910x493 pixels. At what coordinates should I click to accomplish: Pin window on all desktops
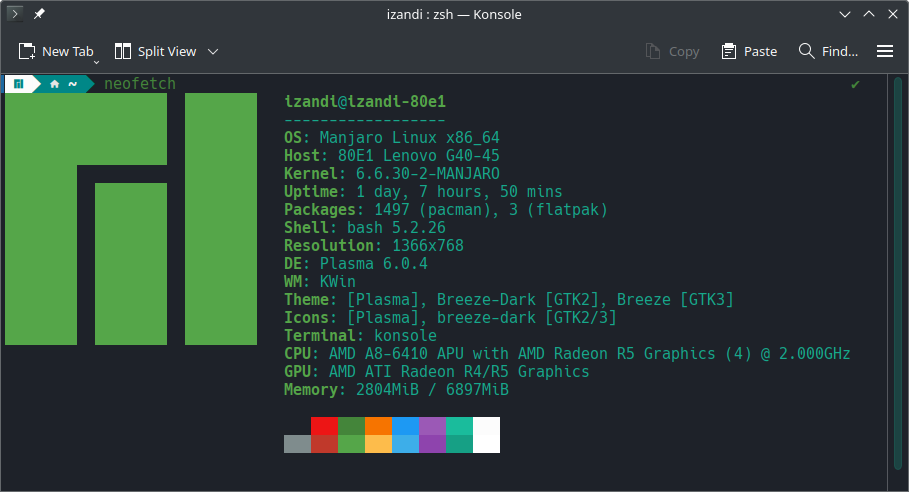pos(39,13)
